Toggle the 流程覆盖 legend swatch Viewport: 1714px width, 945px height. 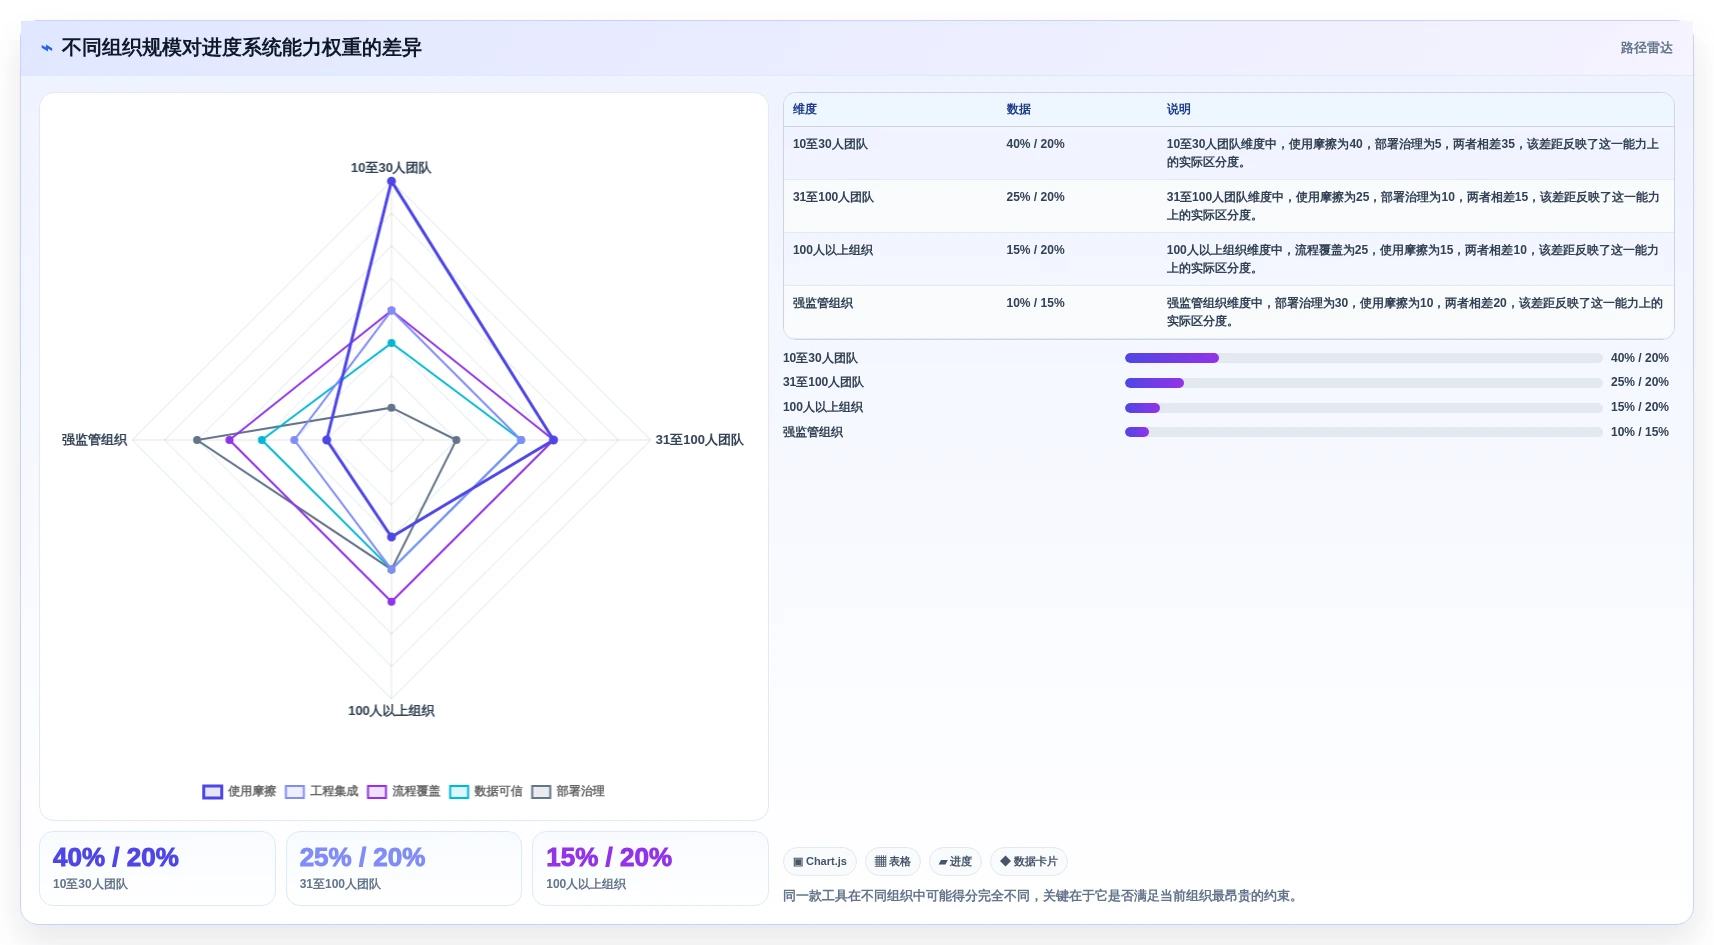pyautogui.click(x=376, y=791)
